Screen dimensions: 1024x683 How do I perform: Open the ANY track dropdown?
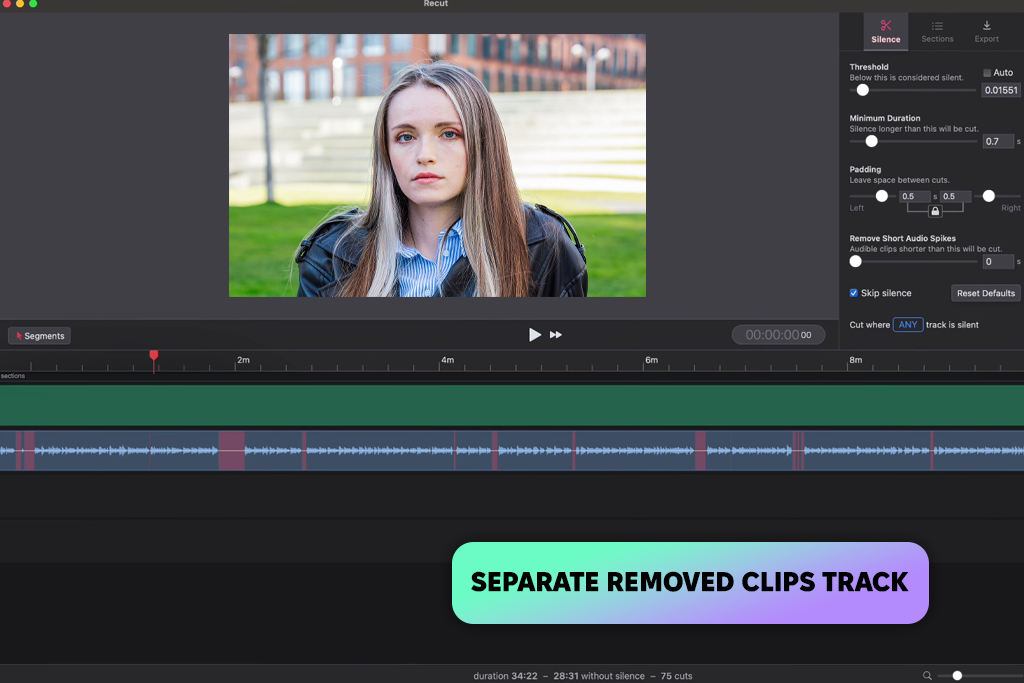pyautogui.click(x=908, y=325)
